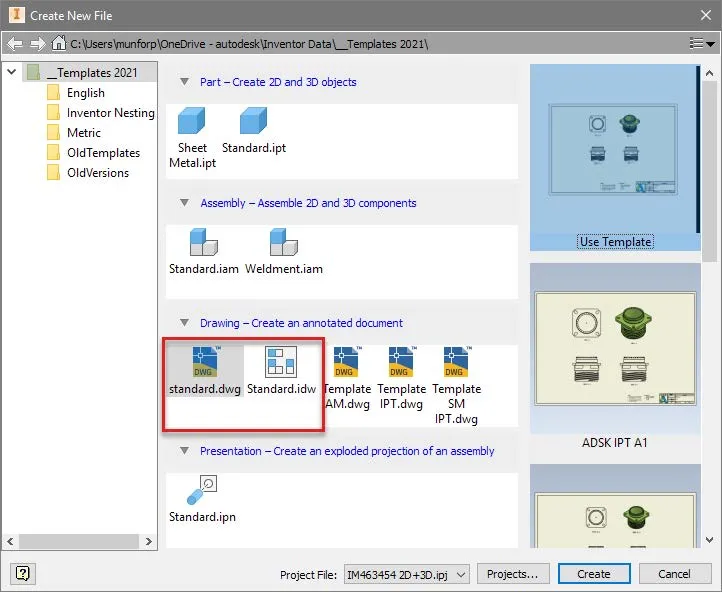
Task: Close the Create New File dialog
Action: pyautogui.click(x=706, y=15)
